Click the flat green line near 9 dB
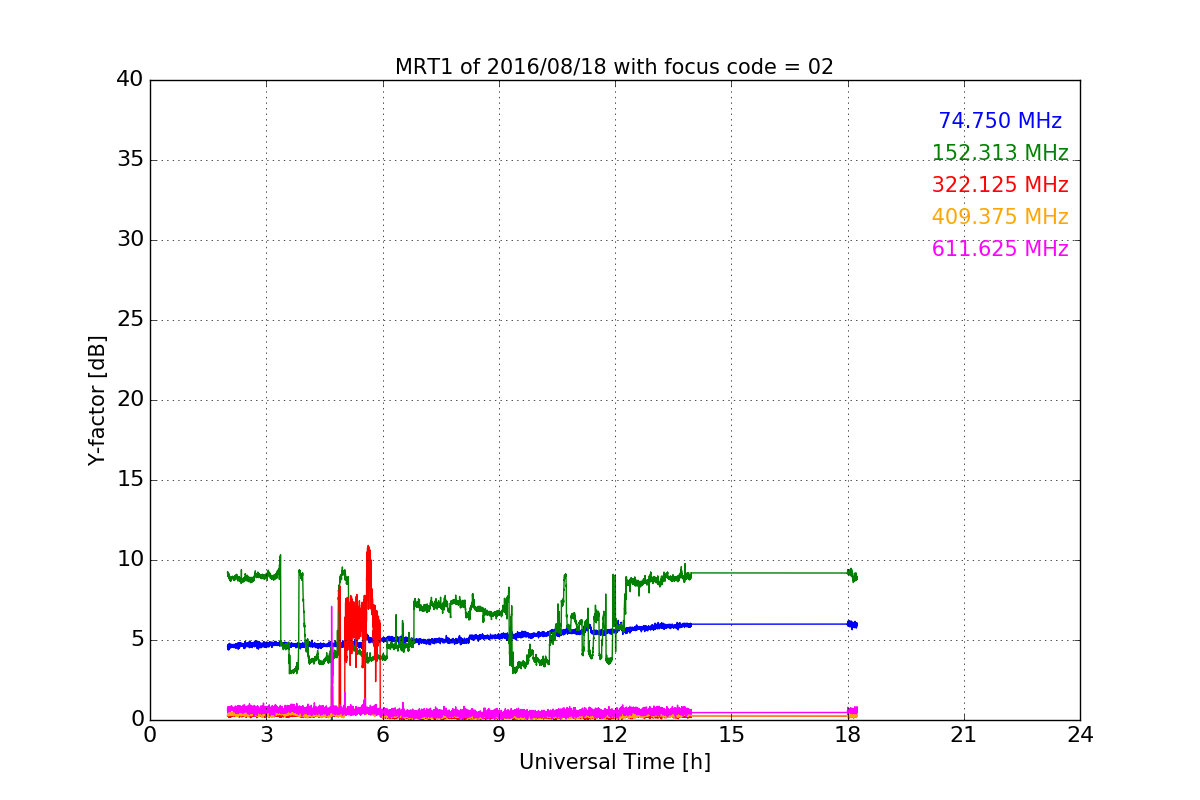Screen dimensions: 1200x800 (770, 573)
